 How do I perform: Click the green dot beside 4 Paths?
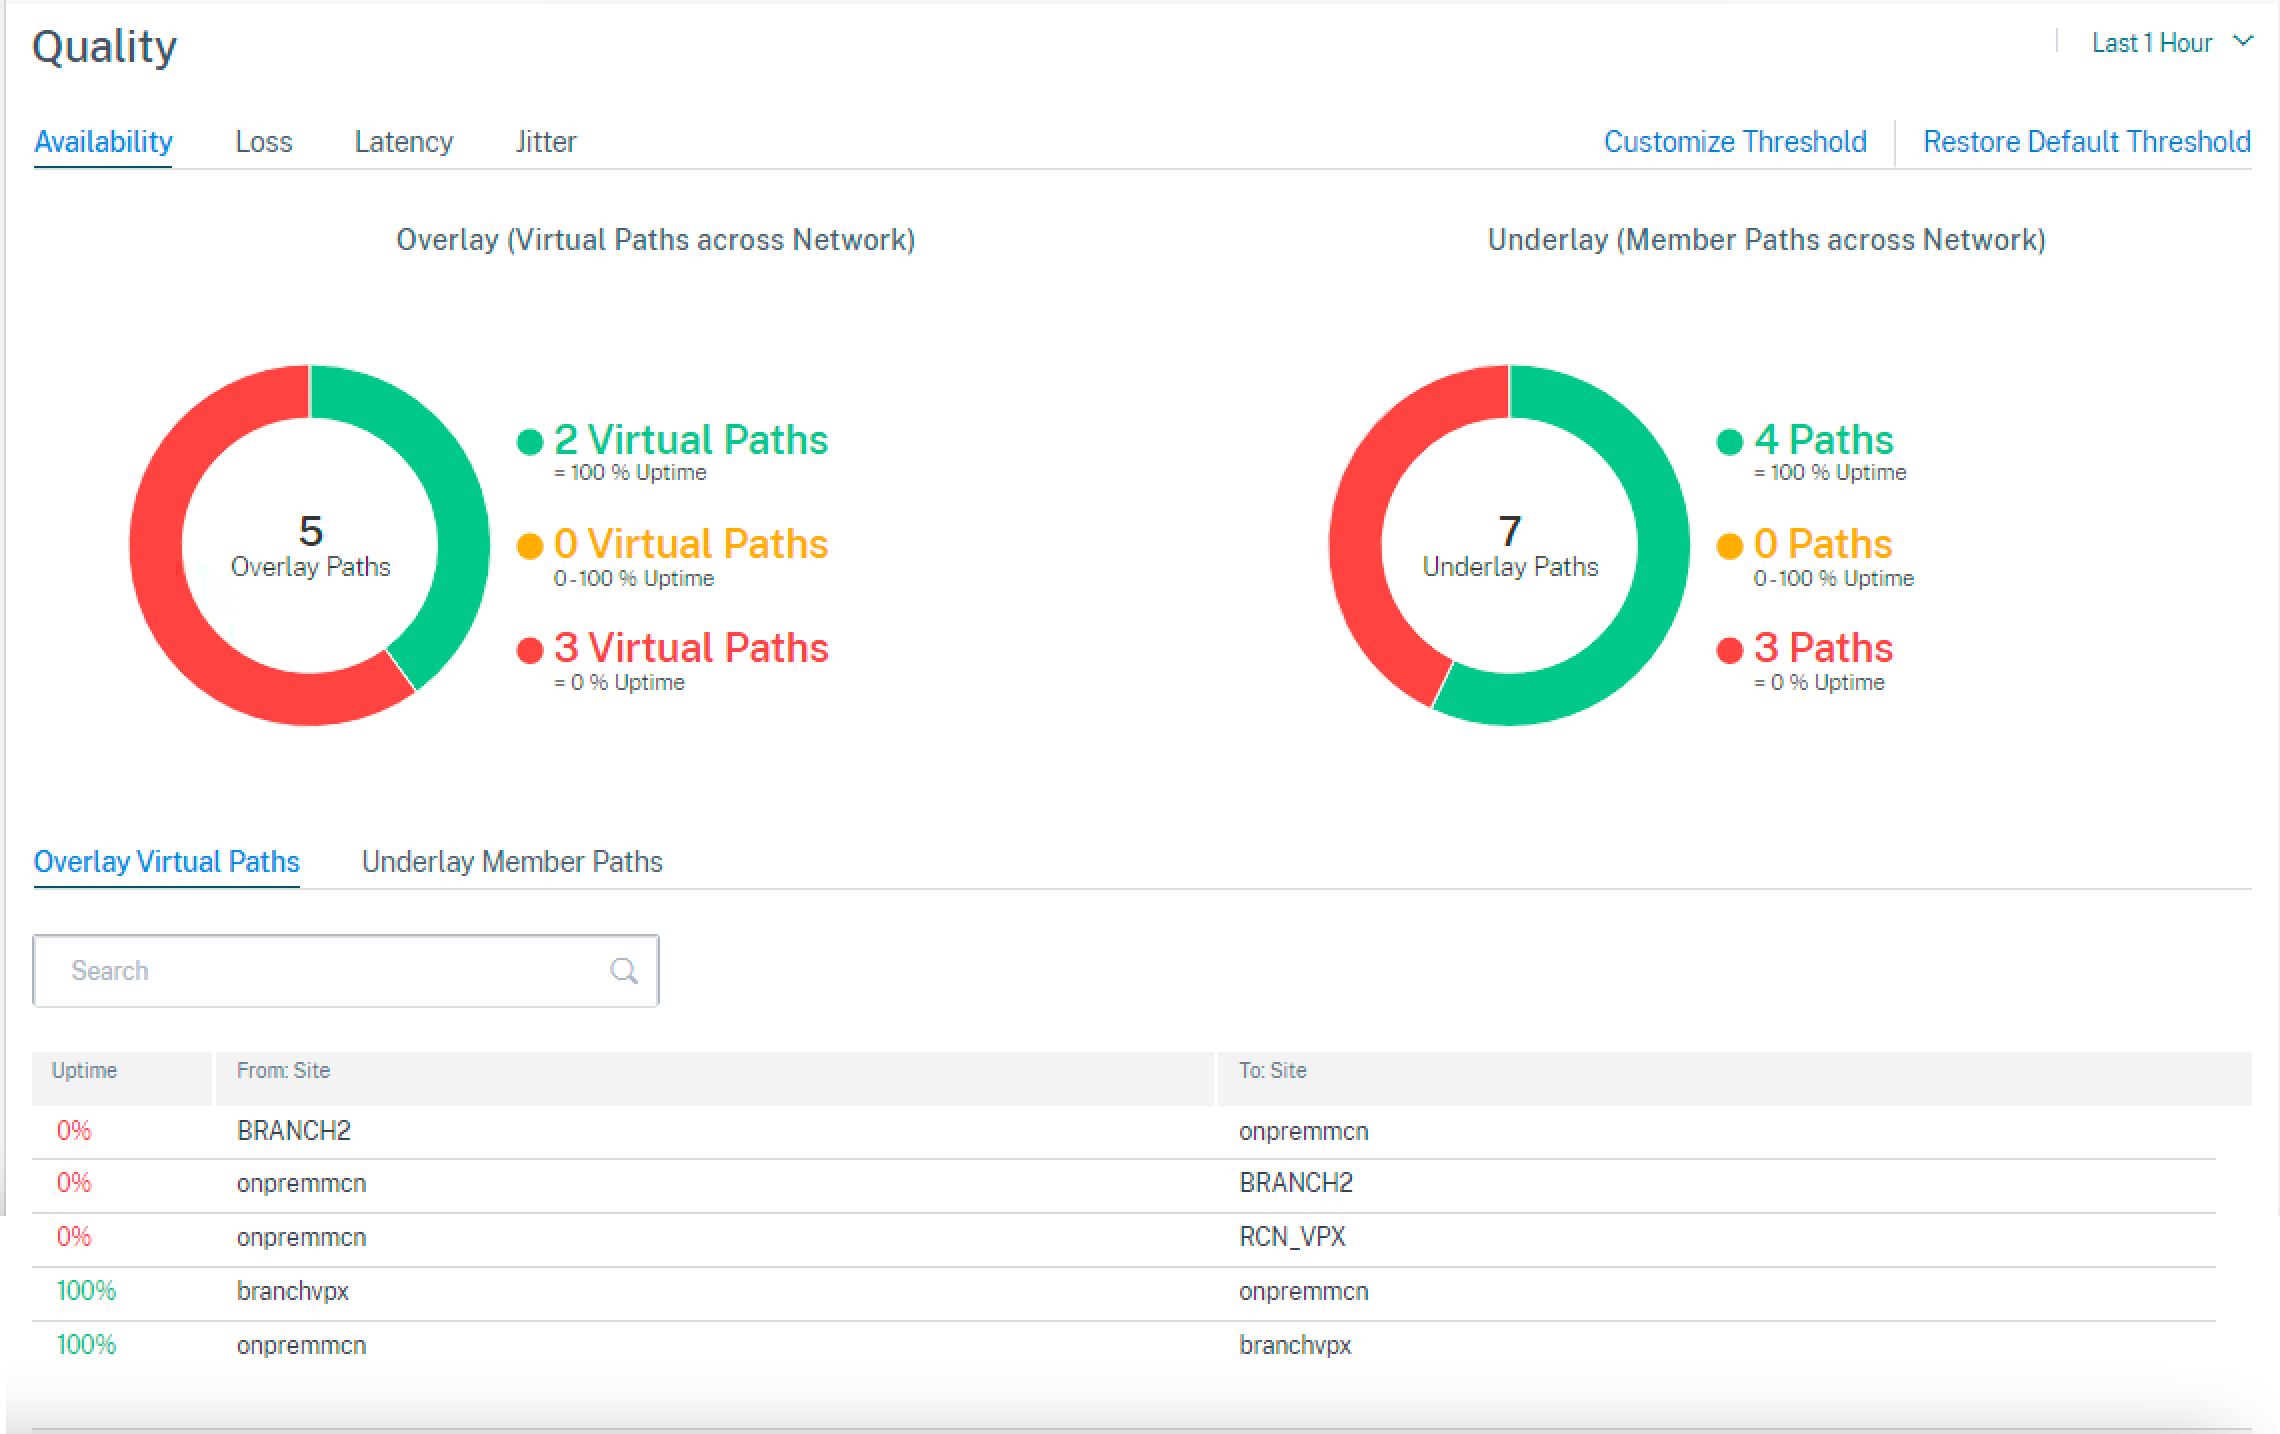(1730, 441)
